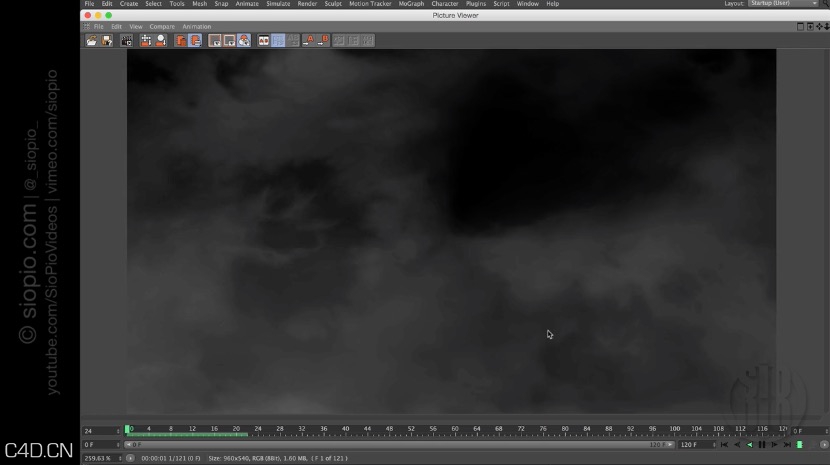Go to the end of animation
The image size is (830, 465).
tap(787, 445)
